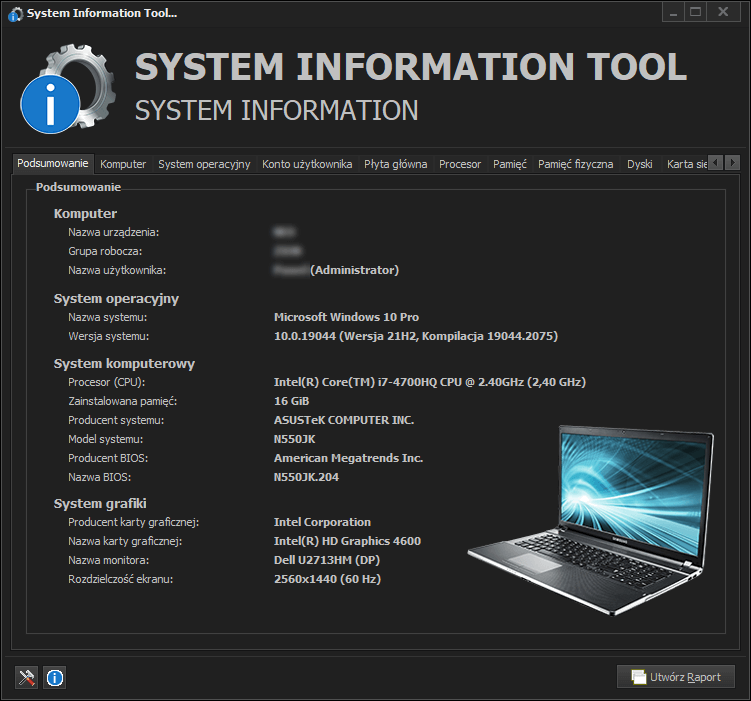Switch to the Pamięć tab
The width and height of the screenshot is (751, 701).
click(510, 164)
